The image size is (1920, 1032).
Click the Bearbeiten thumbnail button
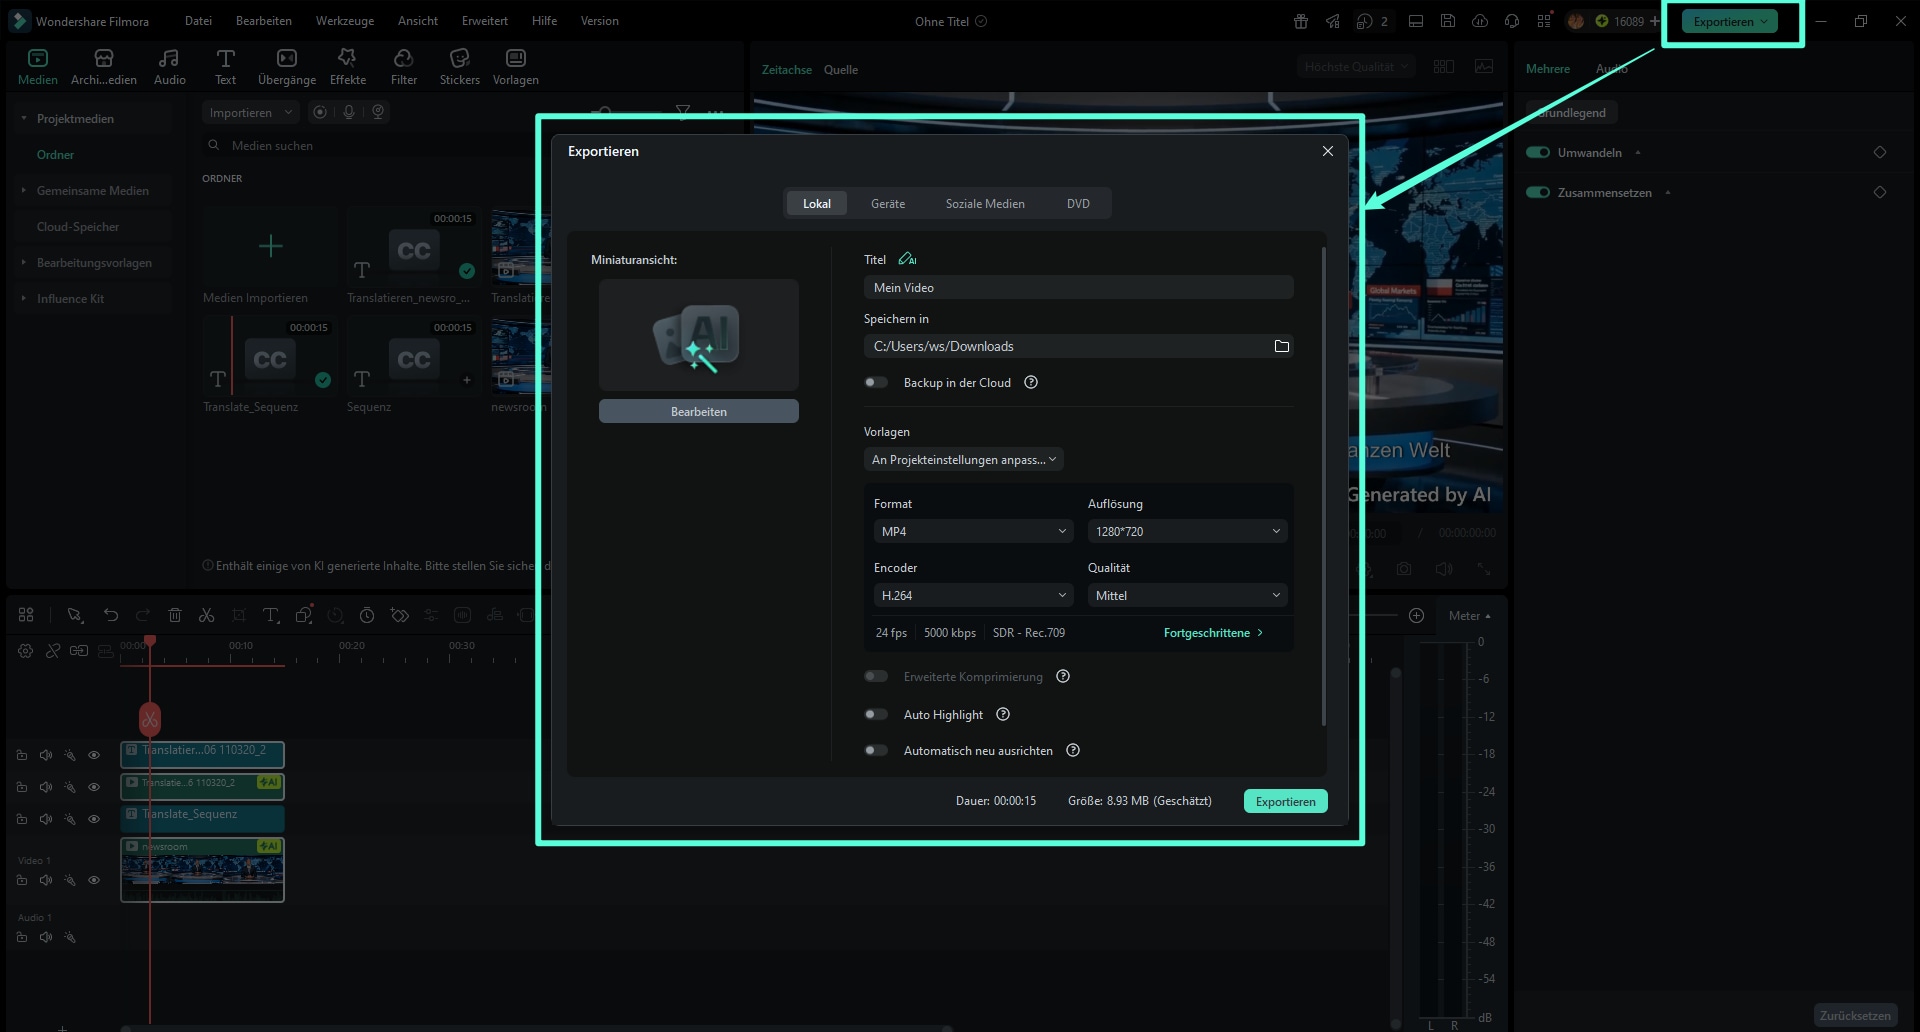pyautogui.click(x=699, y=411)
